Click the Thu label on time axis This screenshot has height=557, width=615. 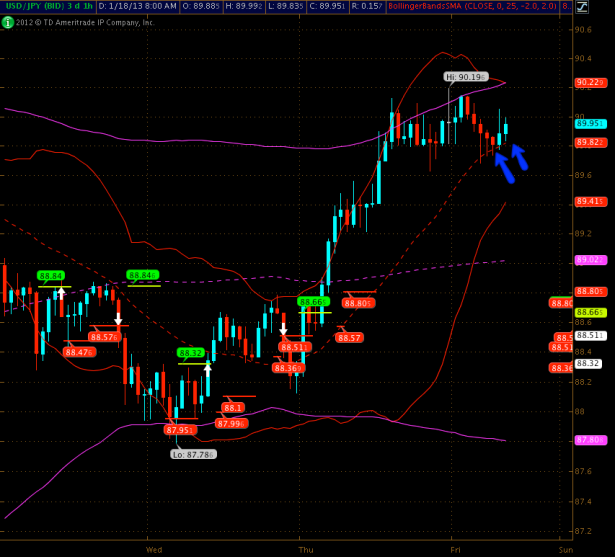[x=306, y=549]
